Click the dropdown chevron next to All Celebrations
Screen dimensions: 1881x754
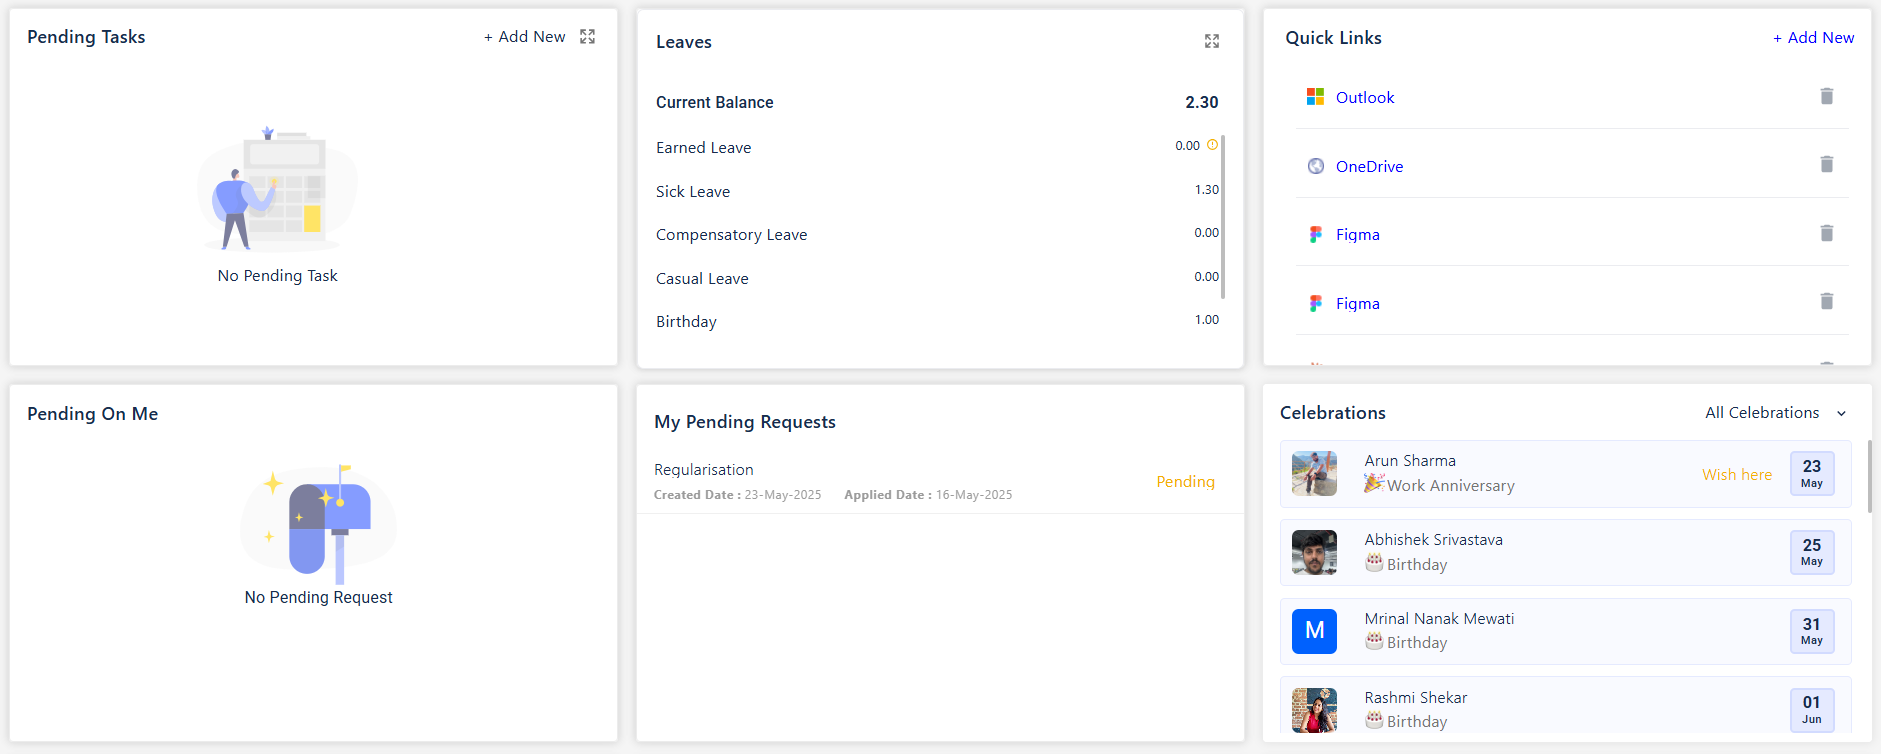(1841, 414)
